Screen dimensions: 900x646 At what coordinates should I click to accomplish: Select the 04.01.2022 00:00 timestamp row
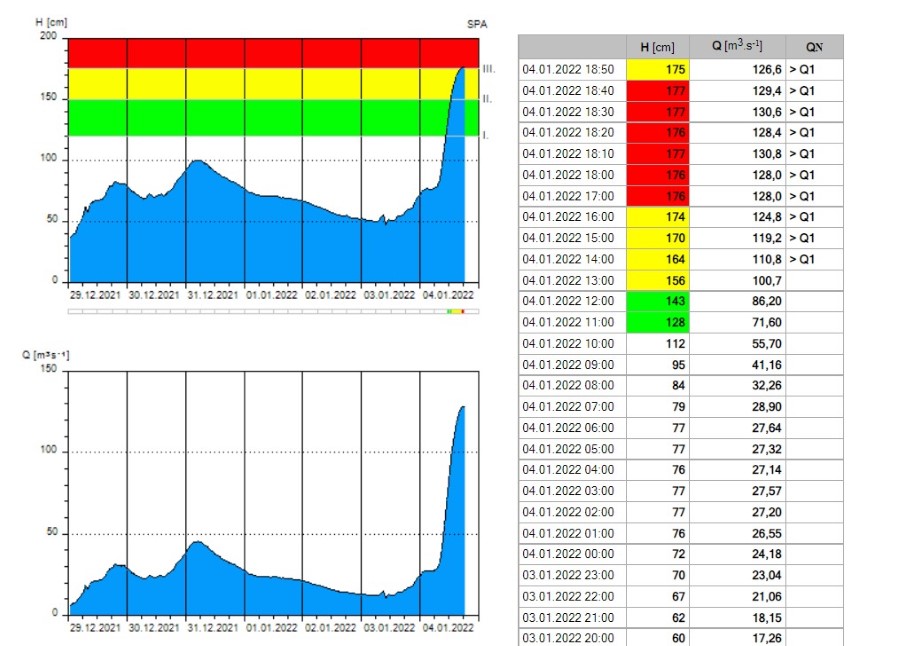tap(571, 554)
